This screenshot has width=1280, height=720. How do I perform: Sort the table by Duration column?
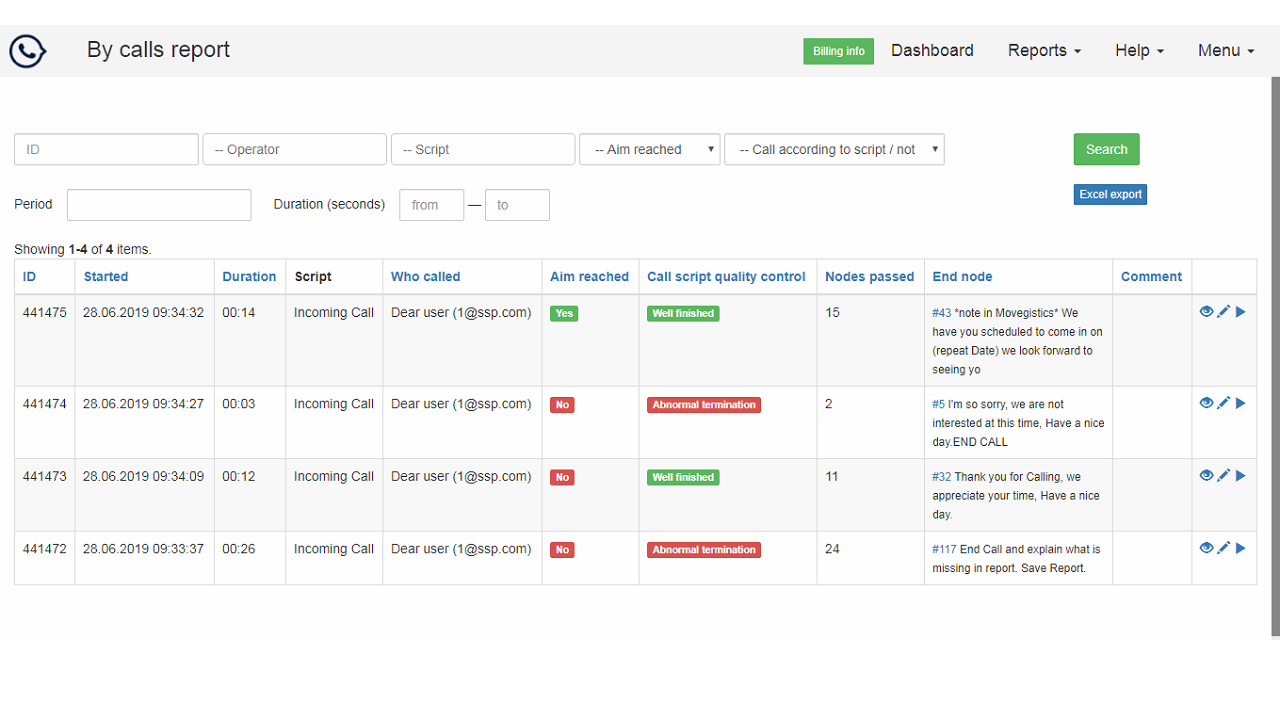(x=249, y=277)
